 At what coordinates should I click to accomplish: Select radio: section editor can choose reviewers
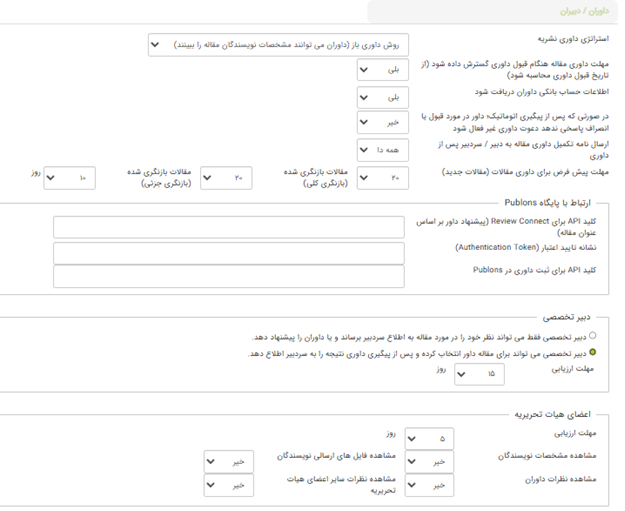tap(594, 352)
